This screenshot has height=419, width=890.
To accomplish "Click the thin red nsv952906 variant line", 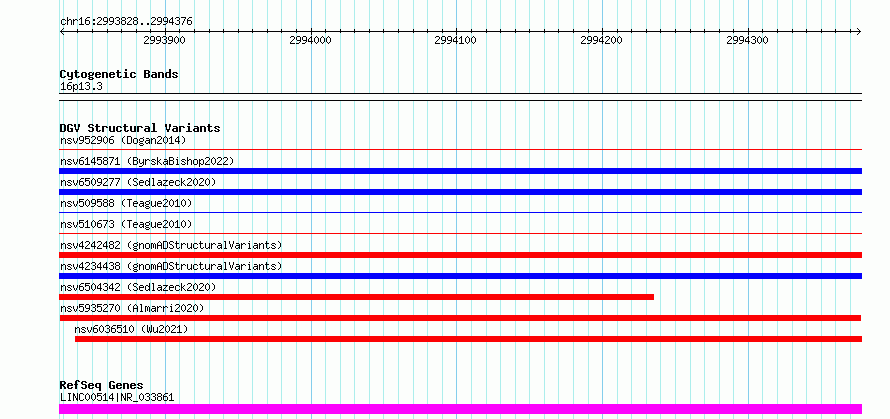I will click(x=460, y=149).
